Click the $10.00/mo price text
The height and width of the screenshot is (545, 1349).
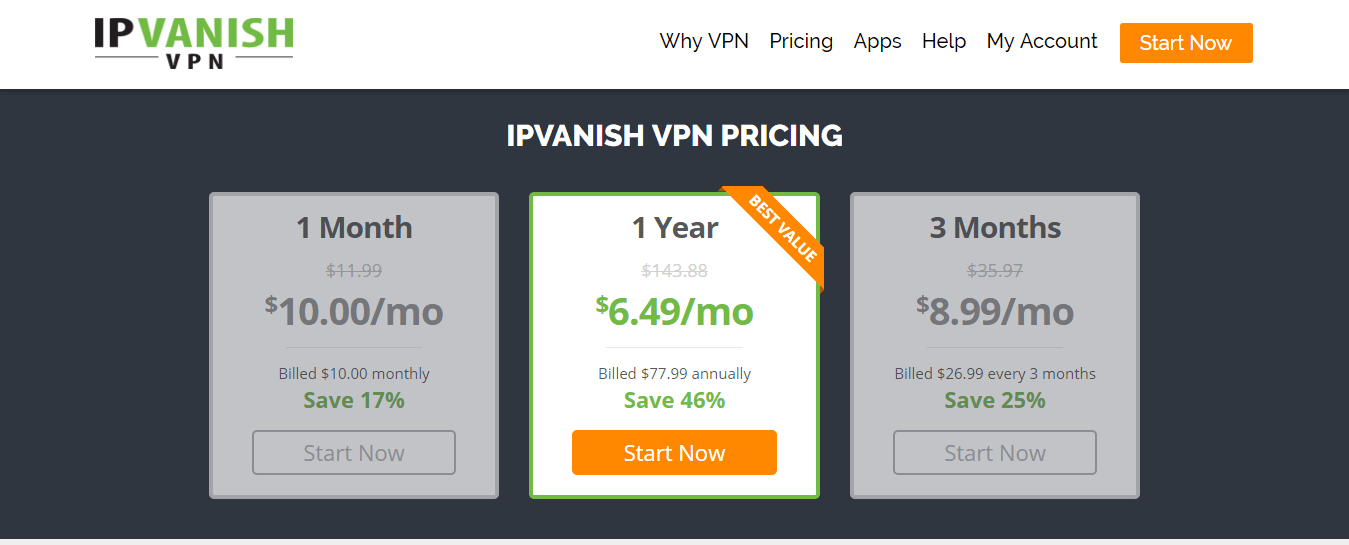[354, 311]
